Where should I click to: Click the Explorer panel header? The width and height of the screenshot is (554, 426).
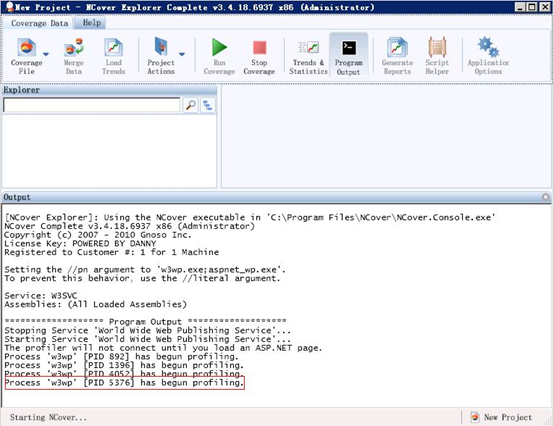[x=109, y=90]
